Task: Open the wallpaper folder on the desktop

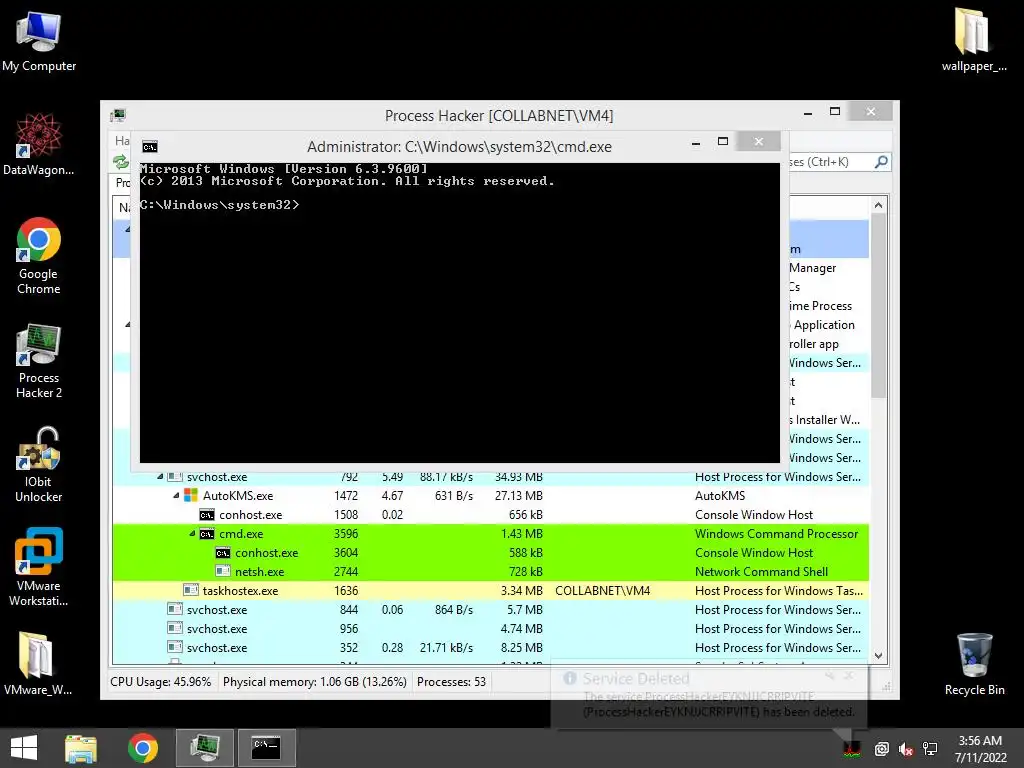Action: point(974,39)
